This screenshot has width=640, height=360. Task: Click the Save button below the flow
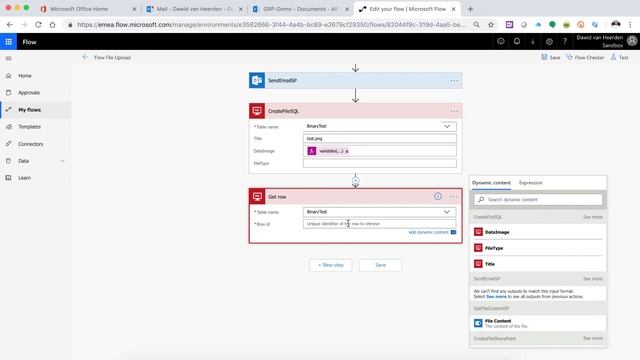pyautogui.click(x=380, y=265)
